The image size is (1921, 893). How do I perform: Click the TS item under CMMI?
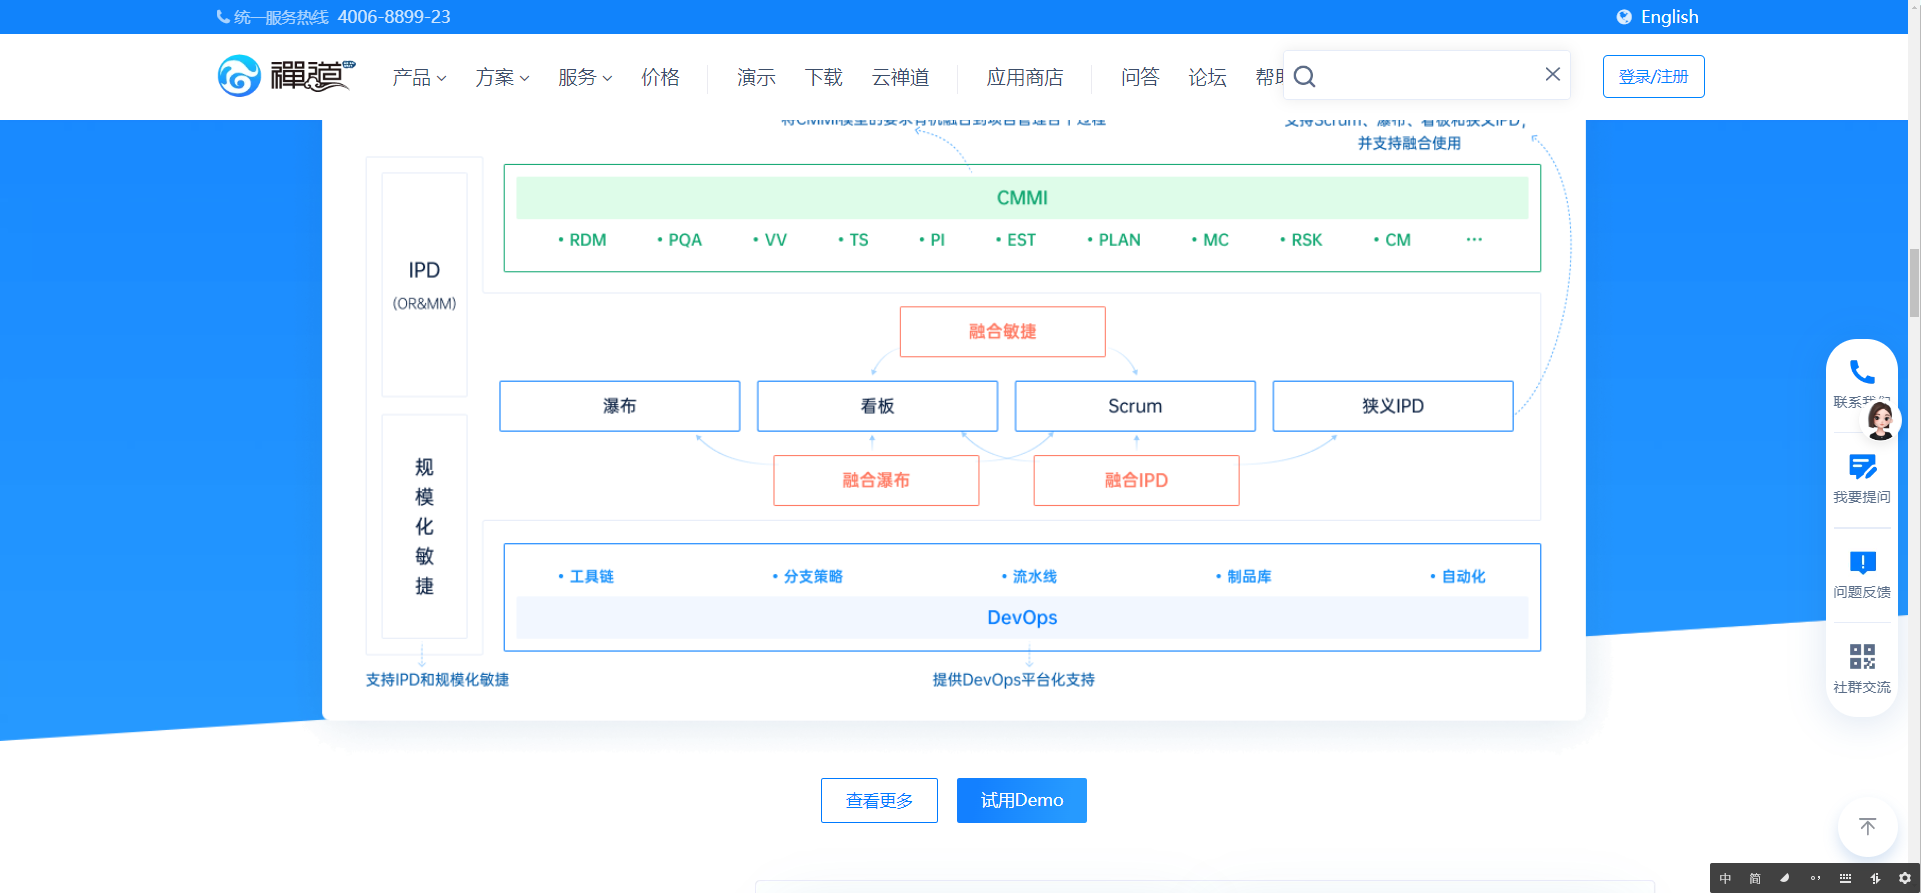click(854, 240)
